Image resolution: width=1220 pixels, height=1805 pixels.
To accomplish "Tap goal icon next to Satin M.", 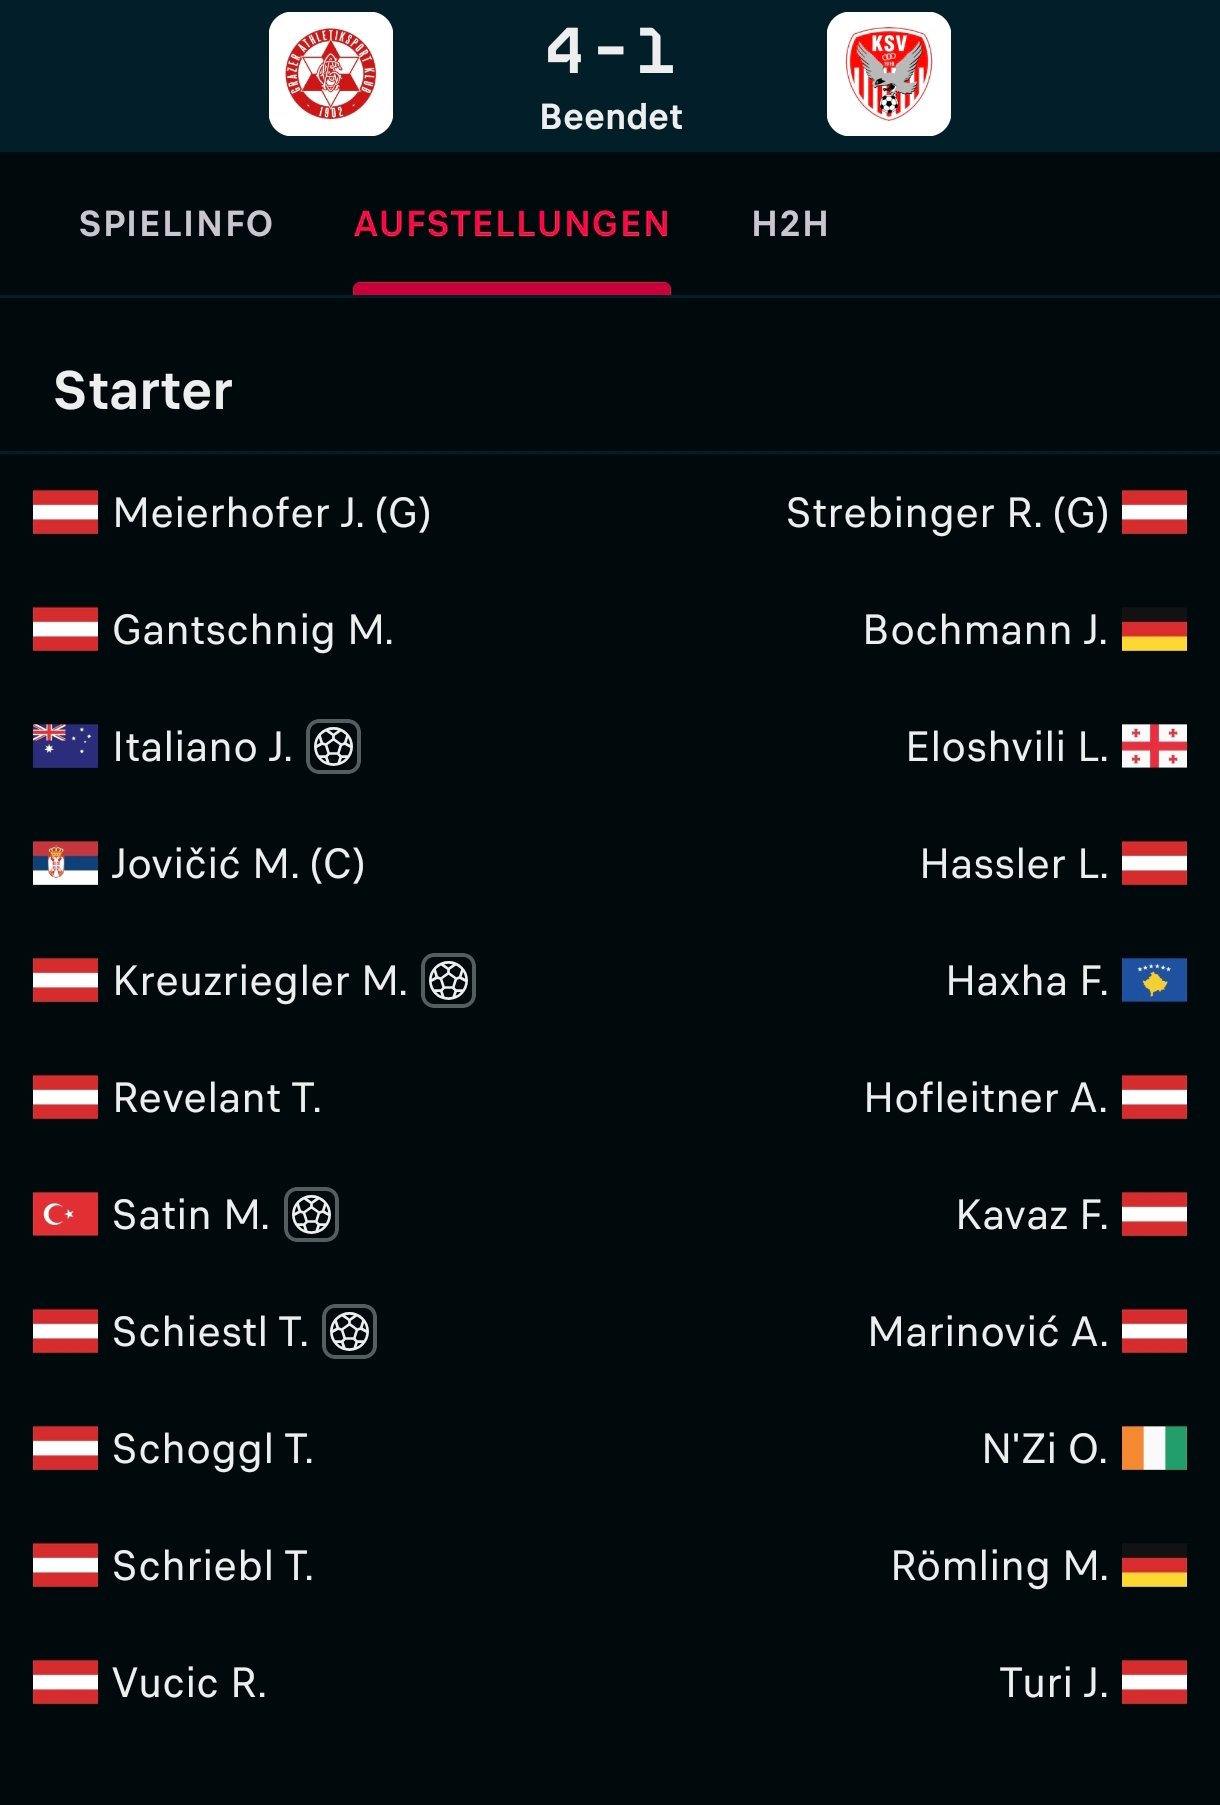I will 312,1215.
